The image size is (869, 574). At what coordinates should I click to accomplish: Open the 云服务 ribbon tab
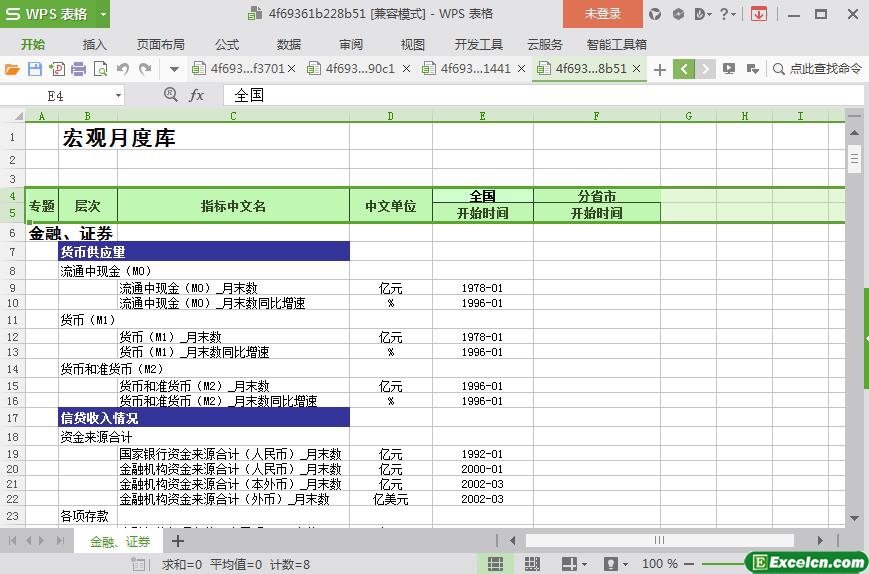tap(545, 45)
